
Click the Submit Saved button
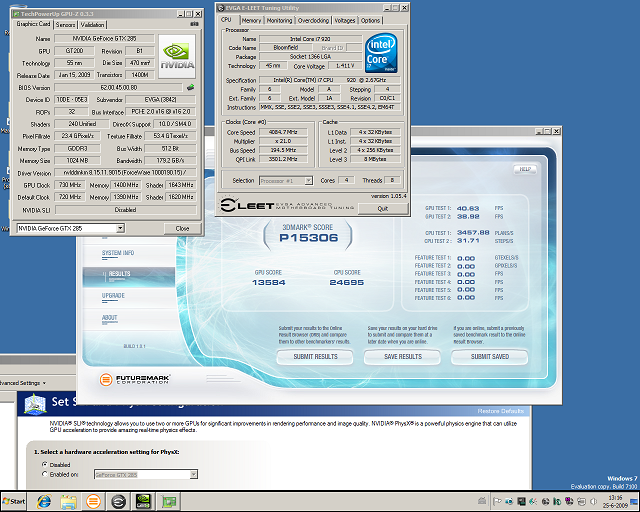(489, 356)
